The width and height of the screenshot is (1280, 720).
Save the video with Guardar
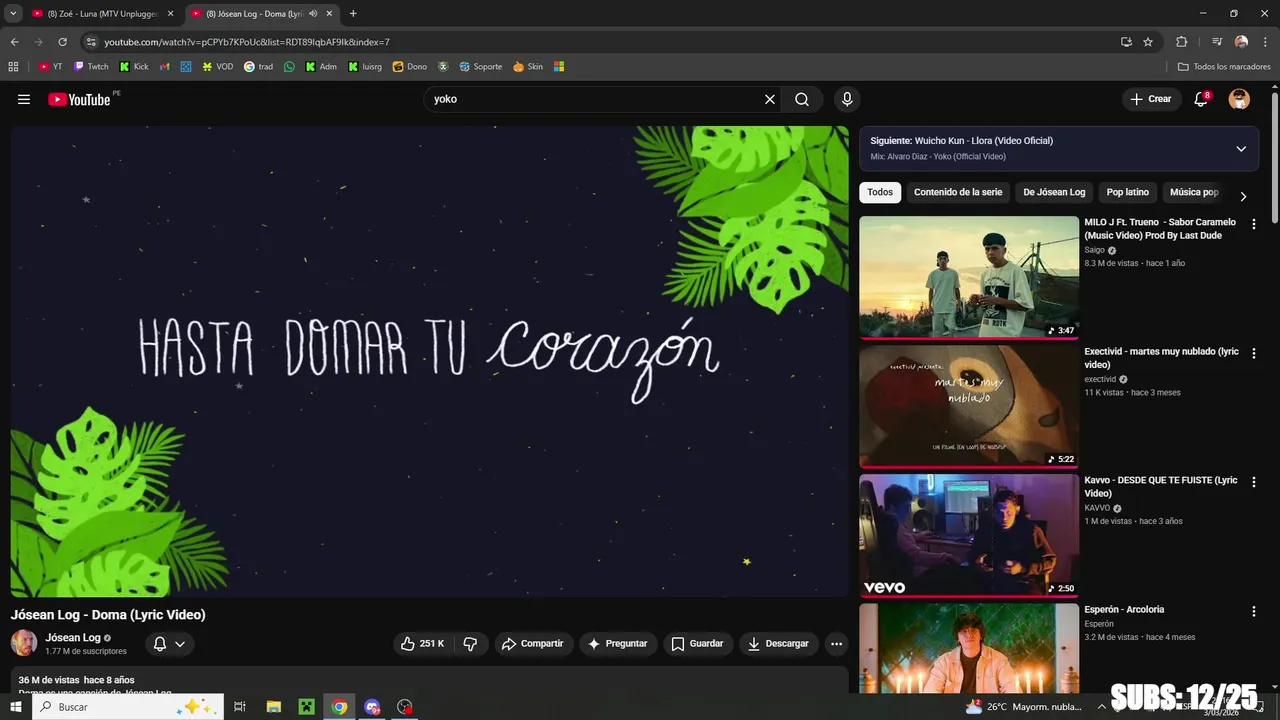point(697,644)
